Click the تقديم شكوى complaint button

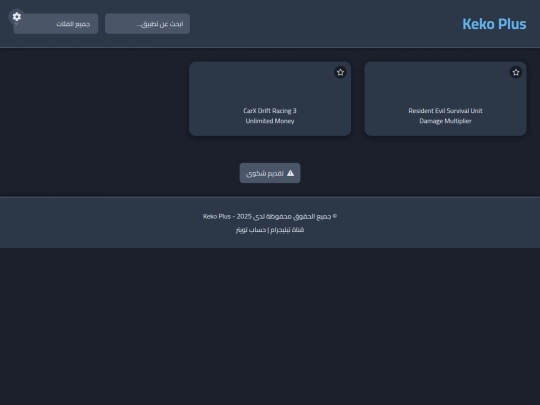[270, 173]
